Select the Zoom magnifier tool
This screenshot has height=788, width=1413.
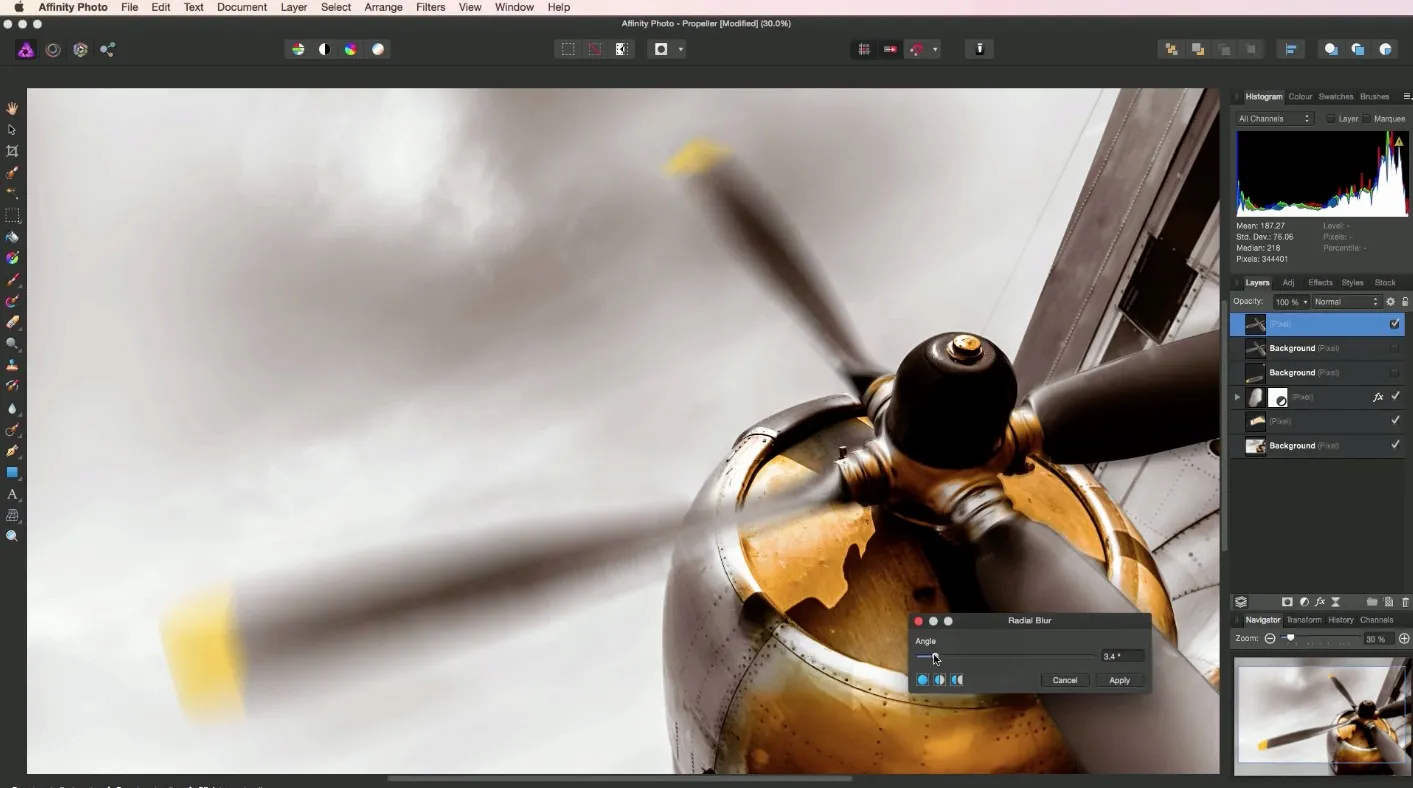[12, 536]
